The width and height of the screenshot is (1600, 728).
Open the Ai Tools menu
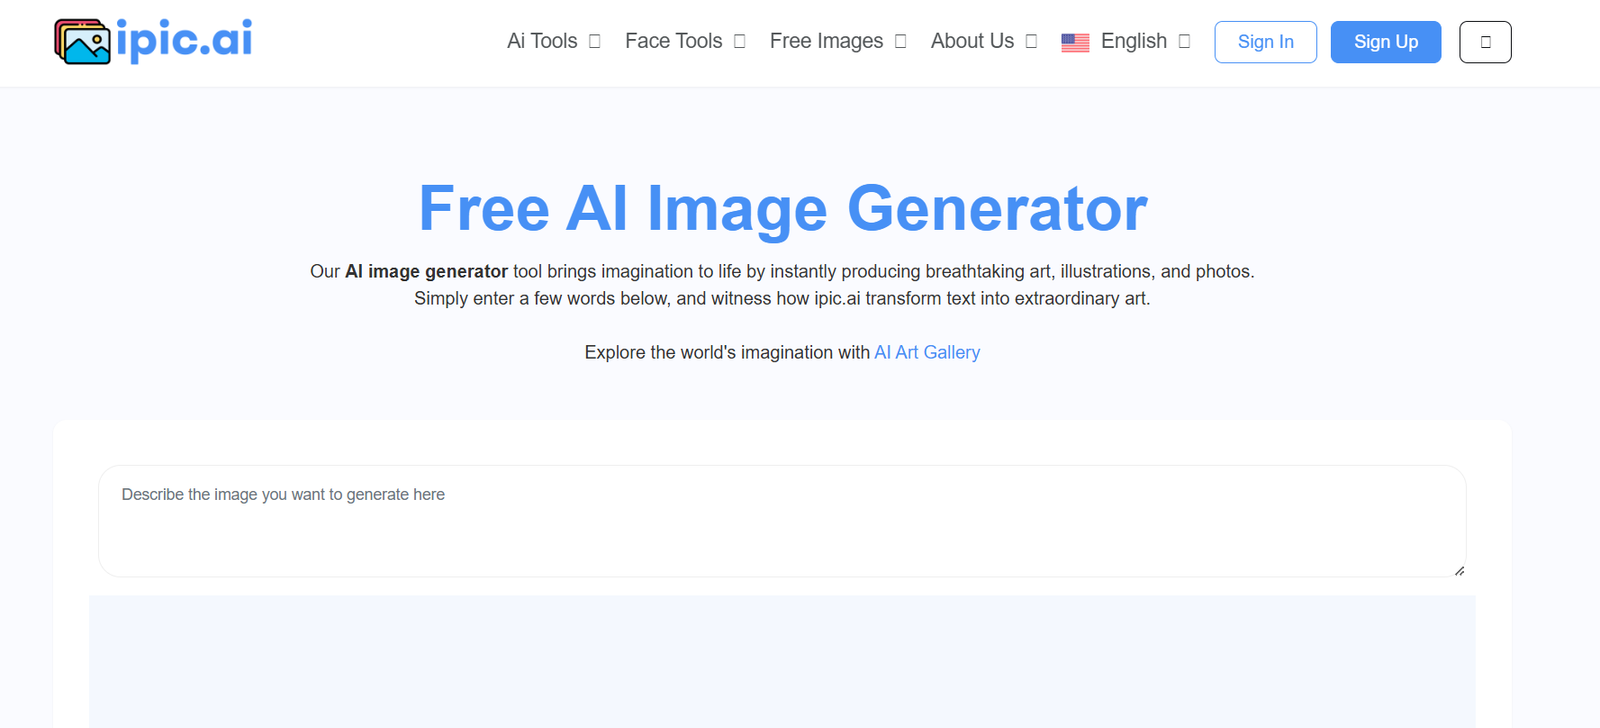(542, 41)
